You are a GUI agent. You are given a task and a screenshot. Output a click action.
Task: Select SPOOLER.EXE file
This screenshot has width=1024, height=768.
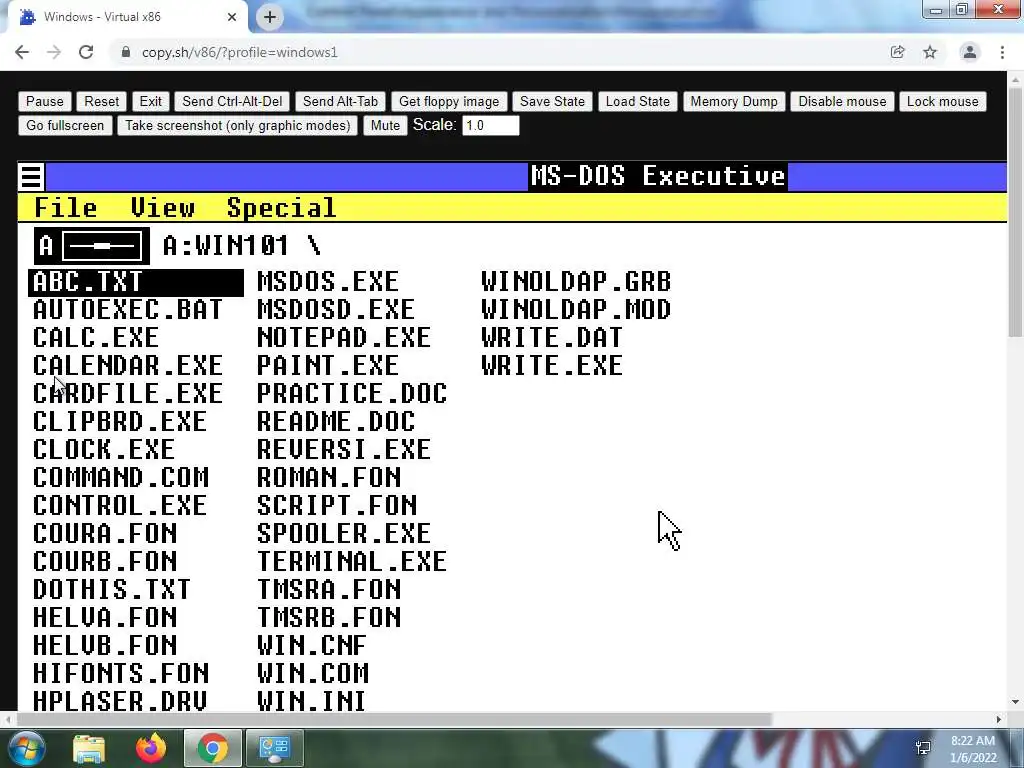pos(344,534)
